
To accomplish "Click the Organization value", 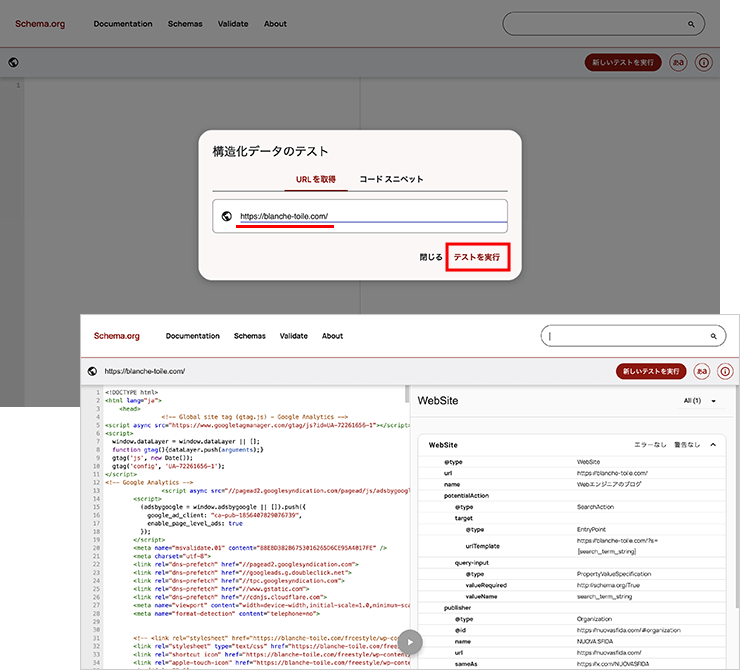I will [x=594, y=619].
